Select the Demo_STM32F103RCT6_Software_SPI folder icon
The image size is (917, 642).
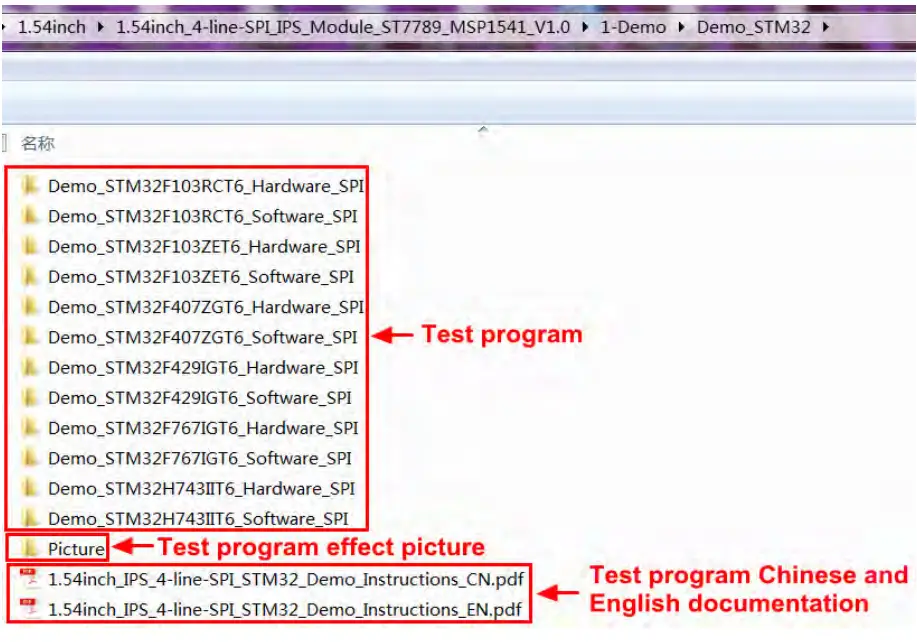tap(29, 216)
